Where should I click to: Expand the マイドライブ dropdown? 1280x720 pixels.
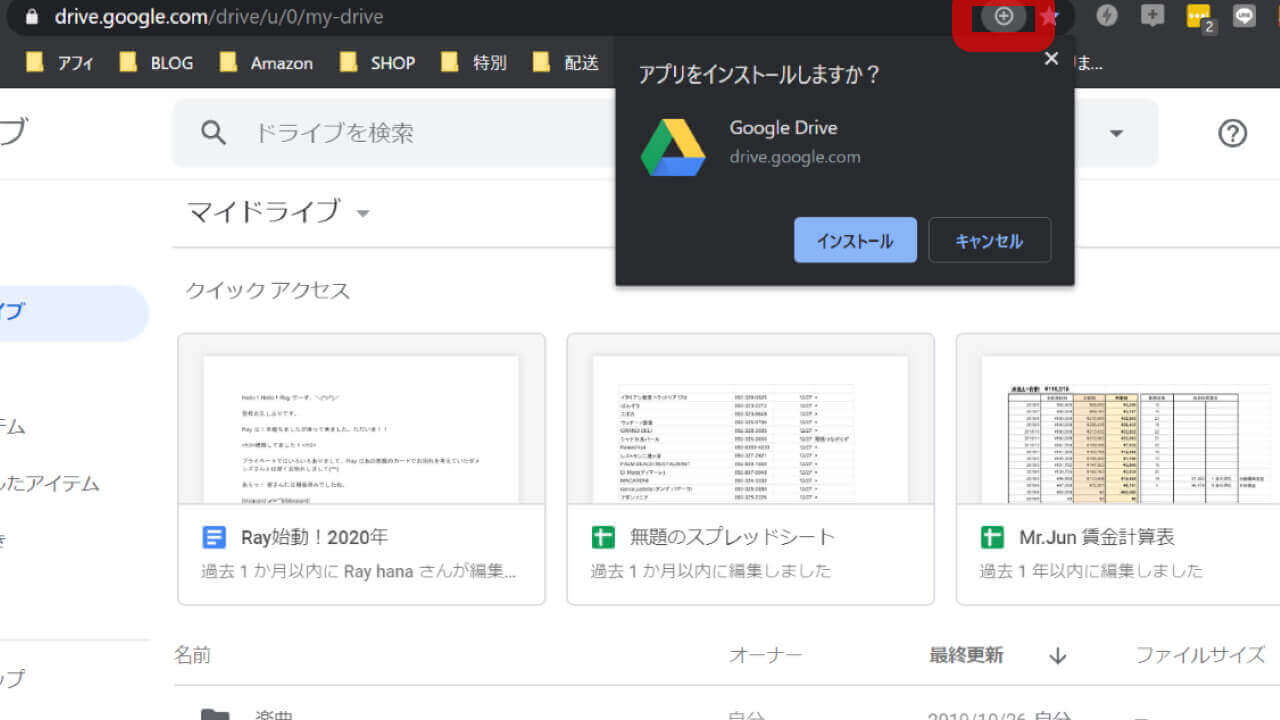[363, 213]
